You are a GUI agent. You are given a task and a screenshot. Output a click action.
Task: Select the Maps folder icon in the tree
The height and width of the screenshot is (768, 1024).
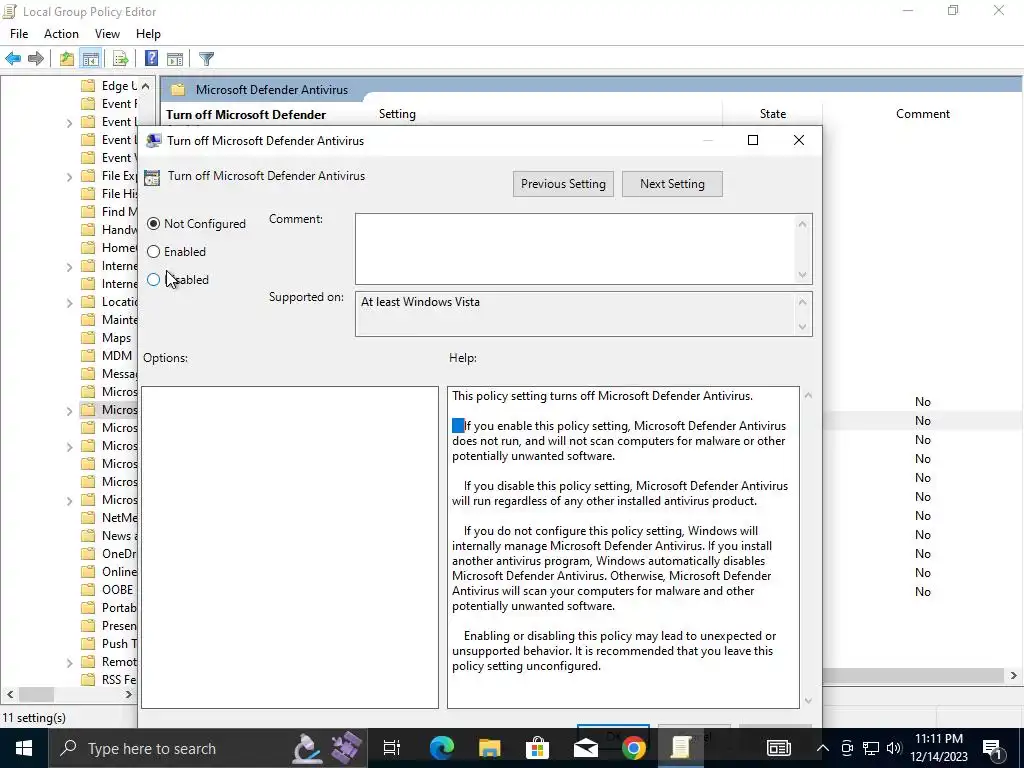(88, 338)
